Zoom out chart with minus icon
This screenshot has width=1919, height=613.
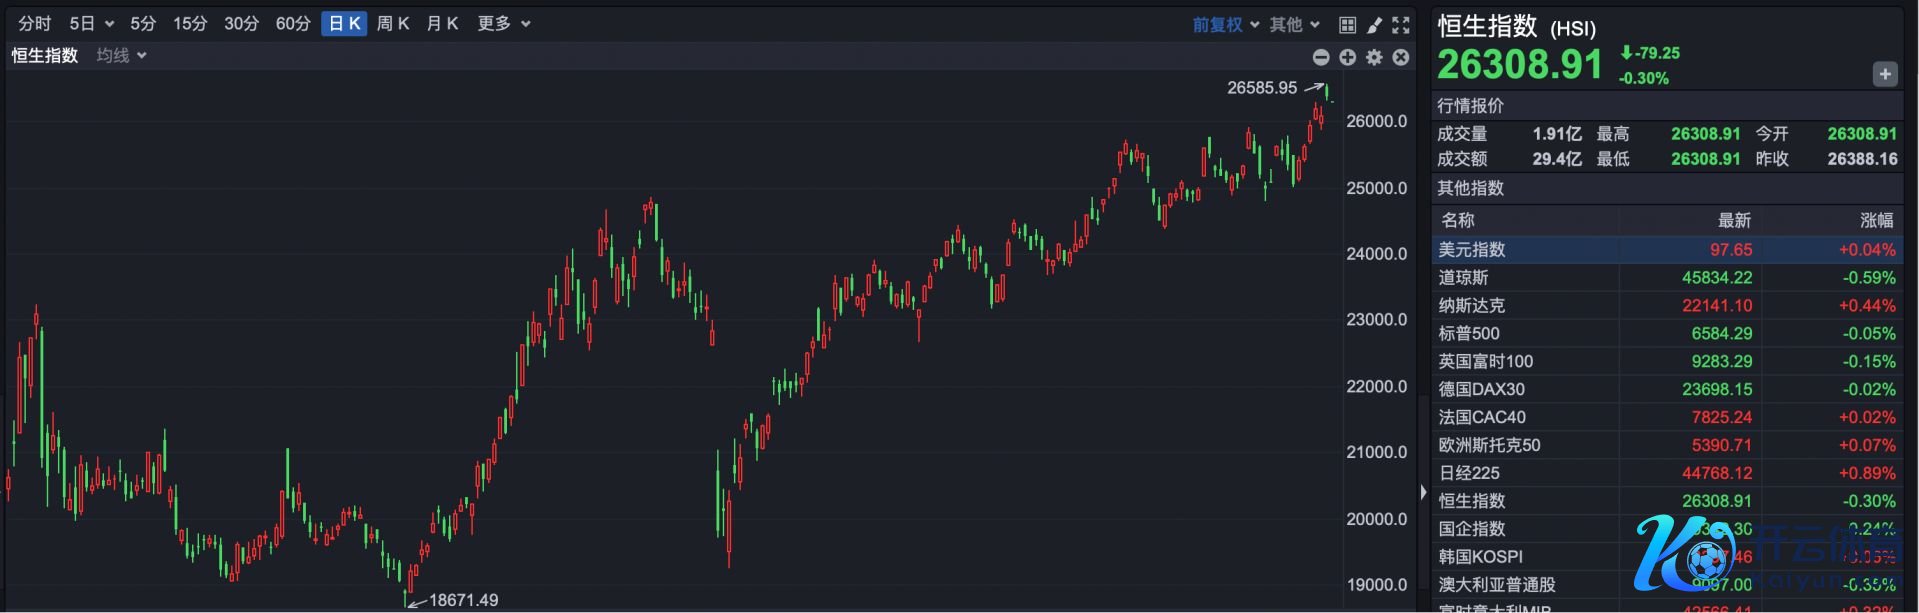pos(1321,58)
